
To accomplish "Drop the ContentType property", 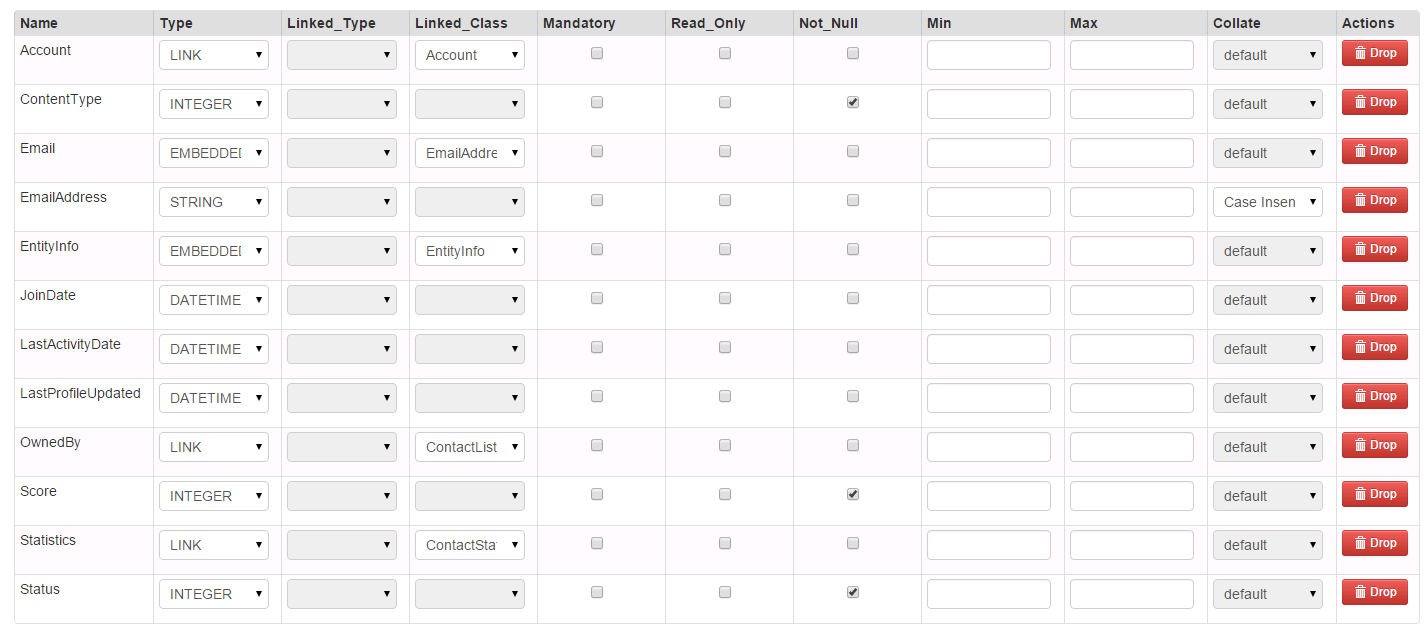I will (x=1375, y=102).
